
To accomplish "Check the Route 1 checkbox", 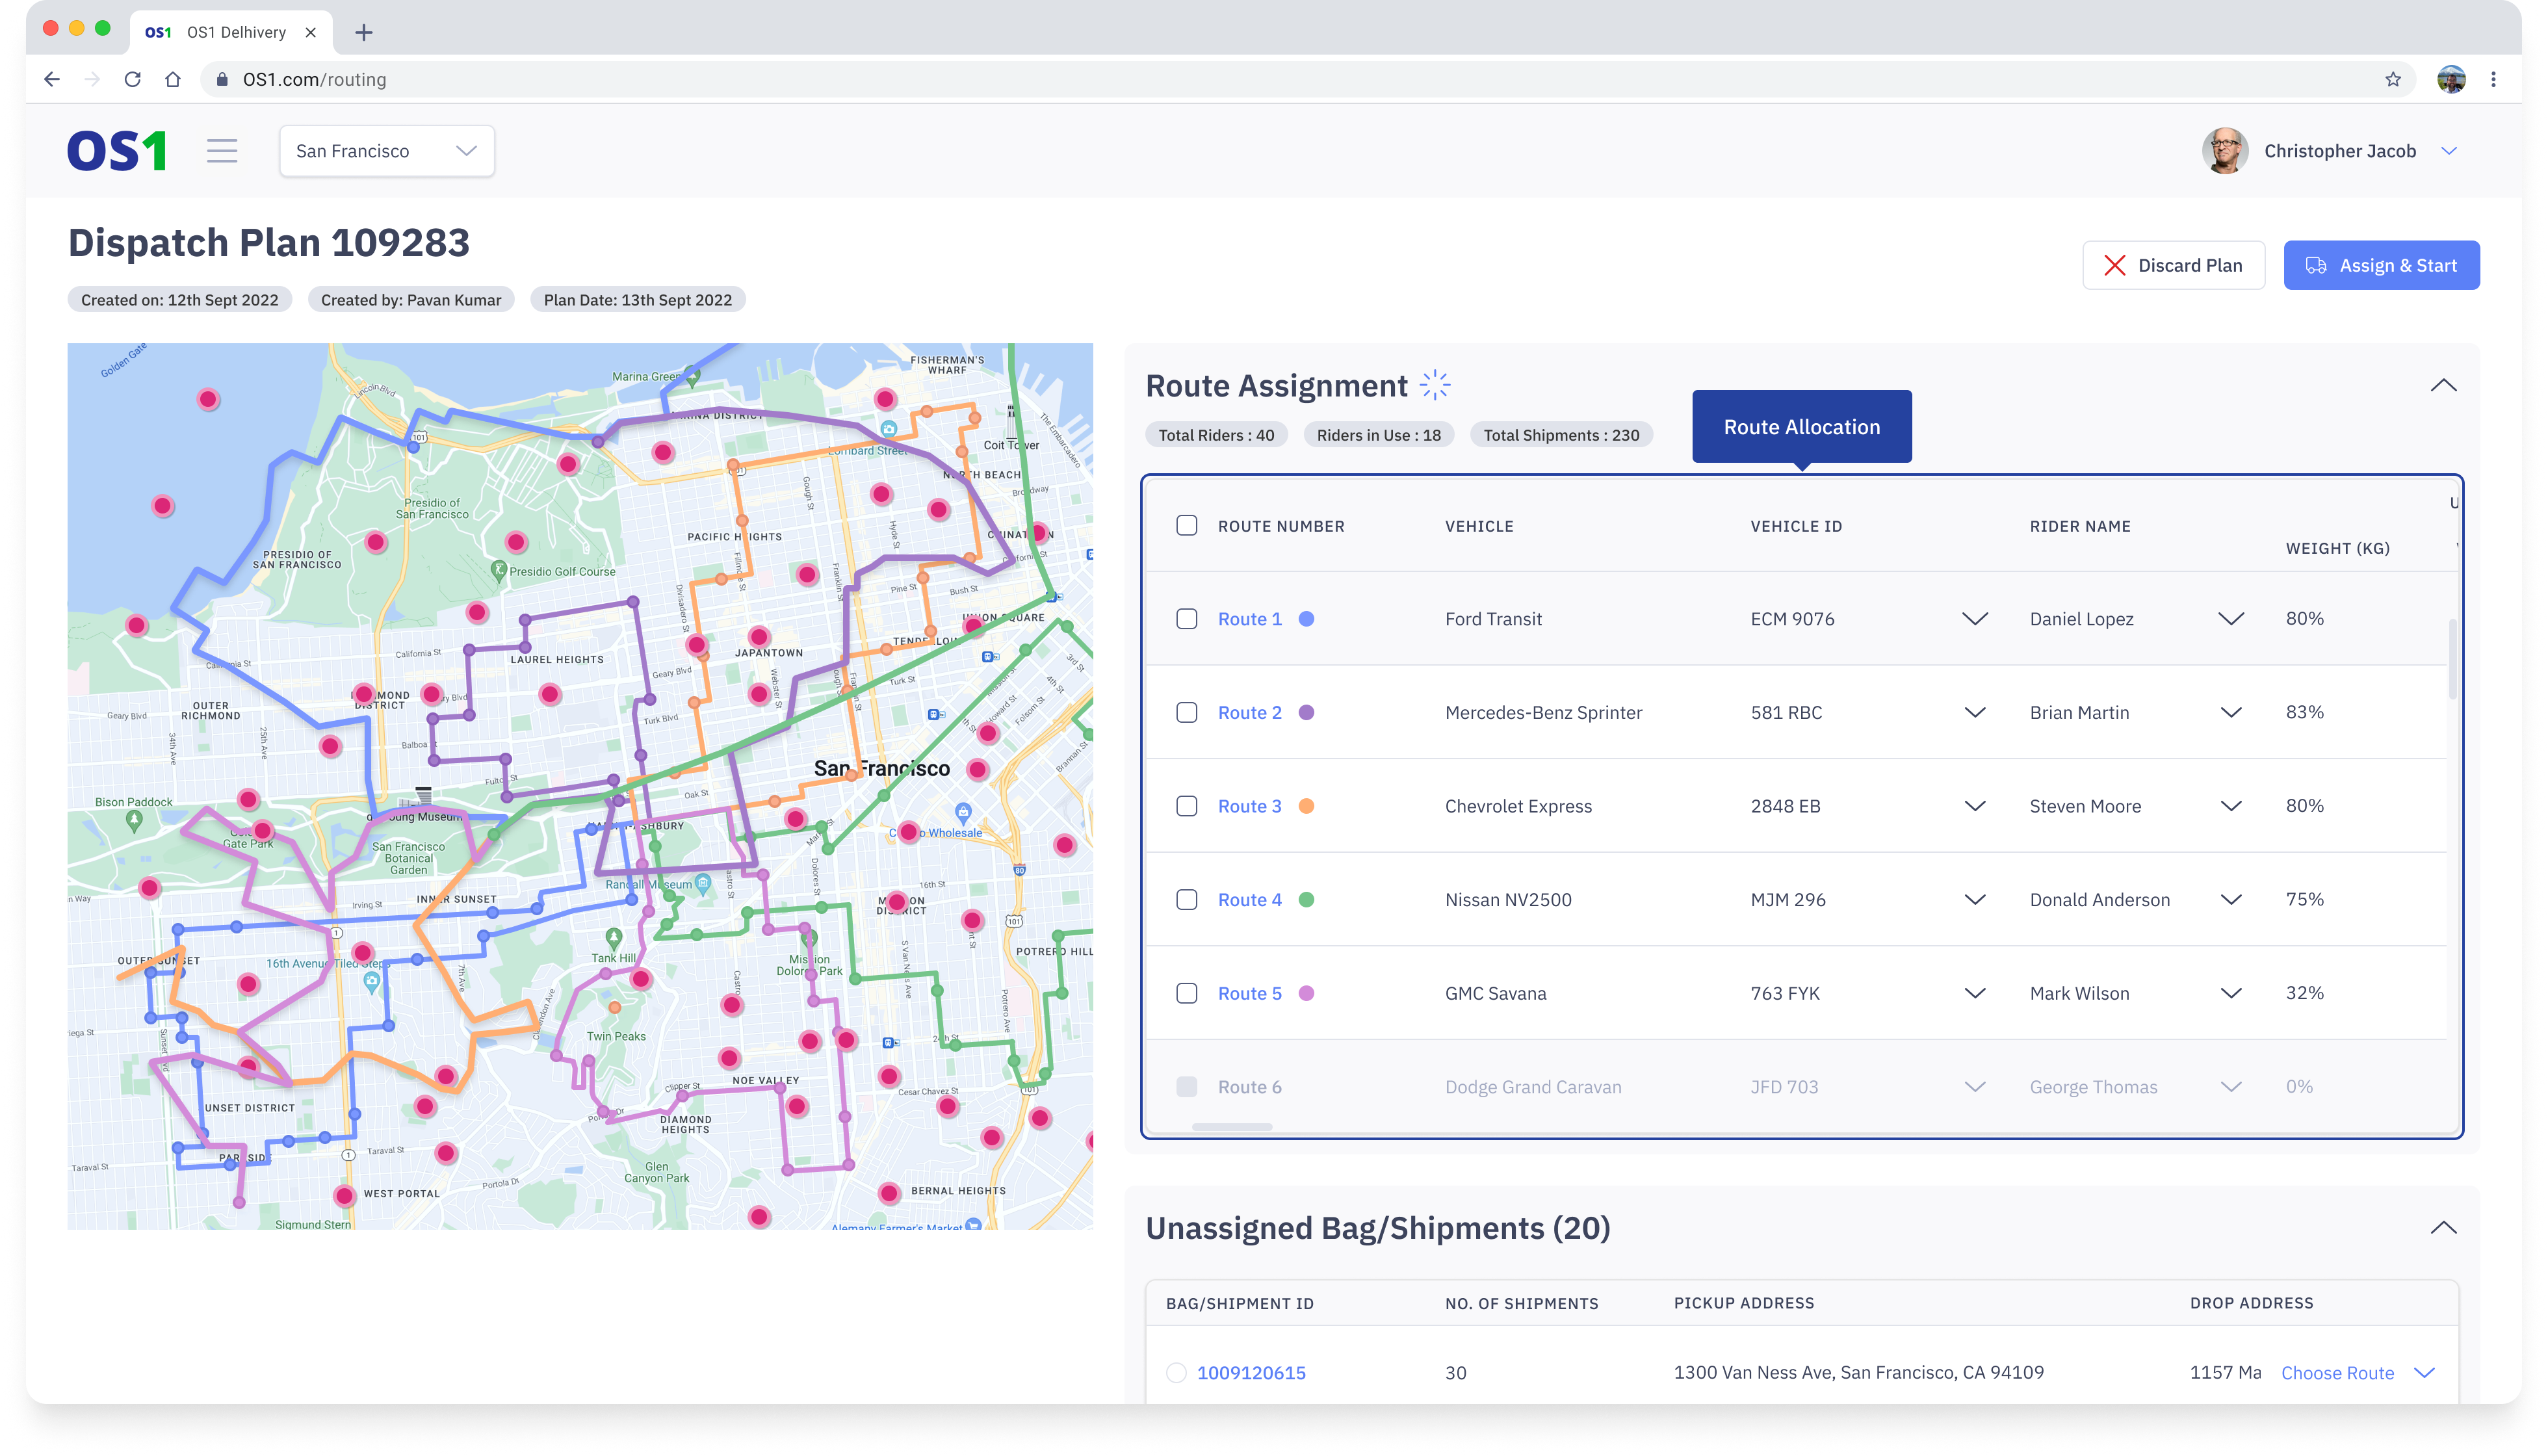I will pyautogui.click(x=1187, y=619).
